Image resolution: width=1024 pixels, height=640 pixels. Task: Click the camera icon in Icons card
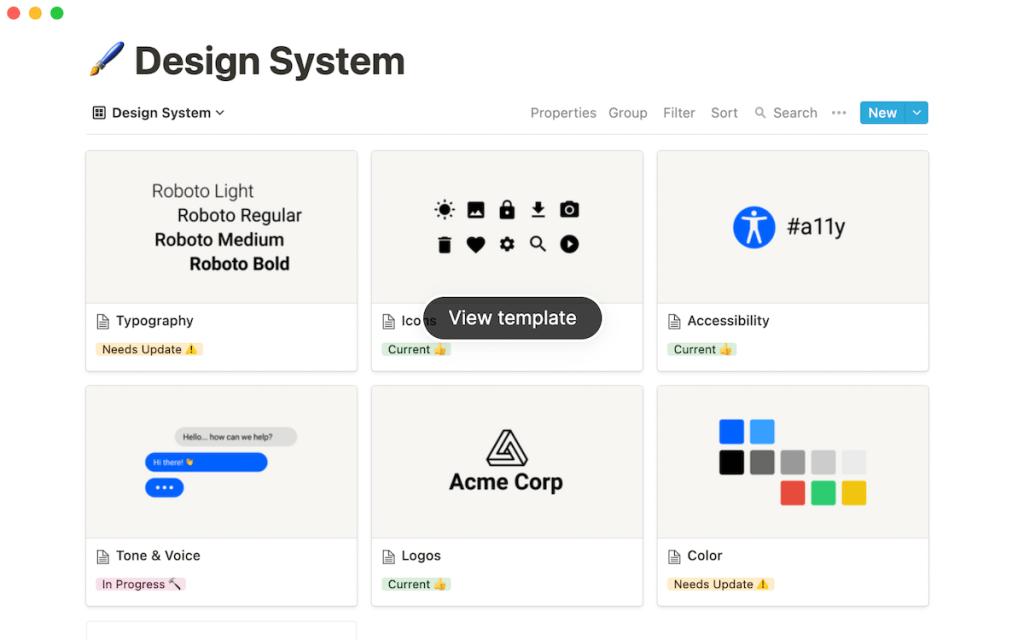569,210
